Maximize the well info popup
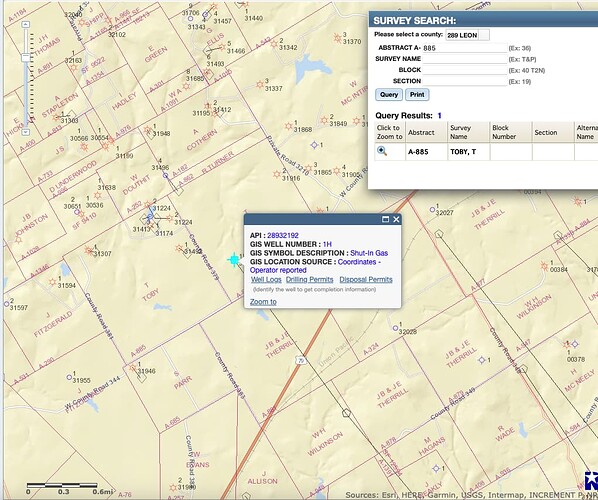Image resolution: width=598 pixels, height=500 pixels. [386, 219]
